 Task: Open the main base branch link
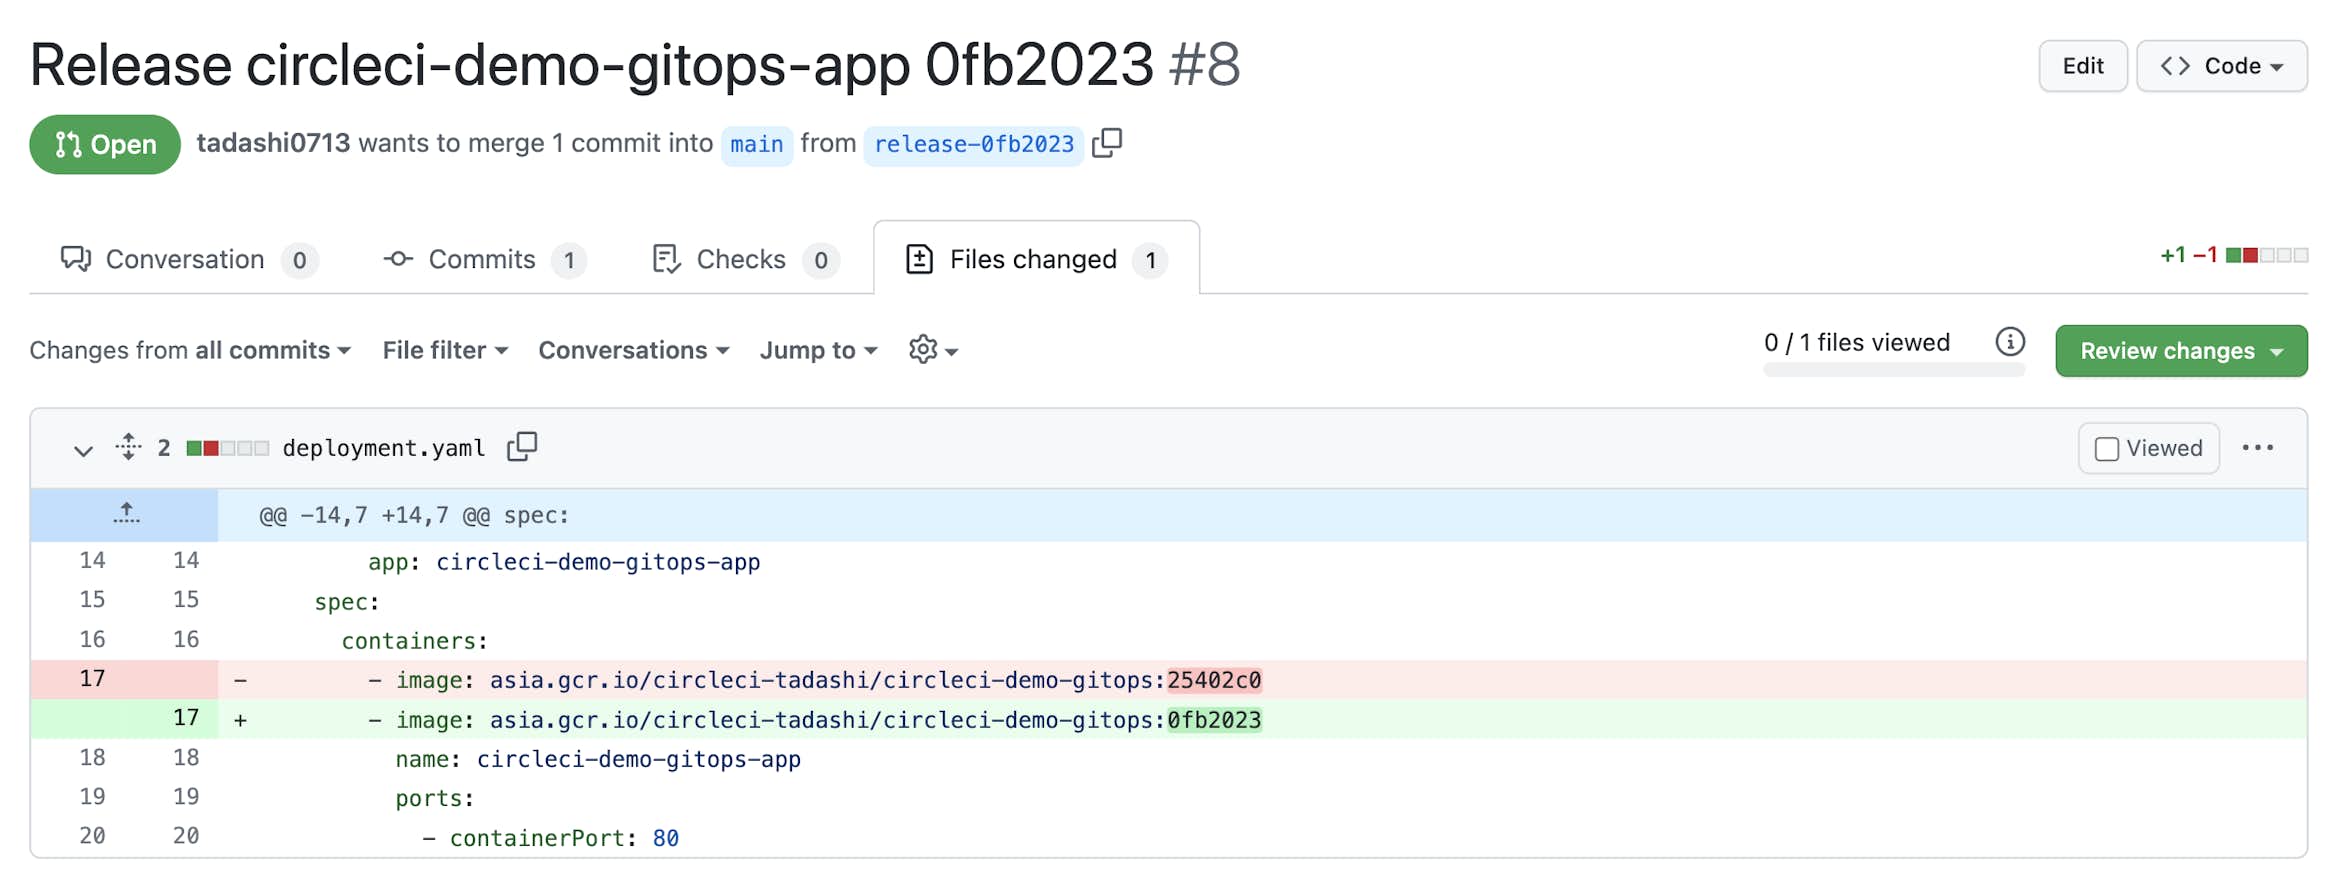(756, 145)
